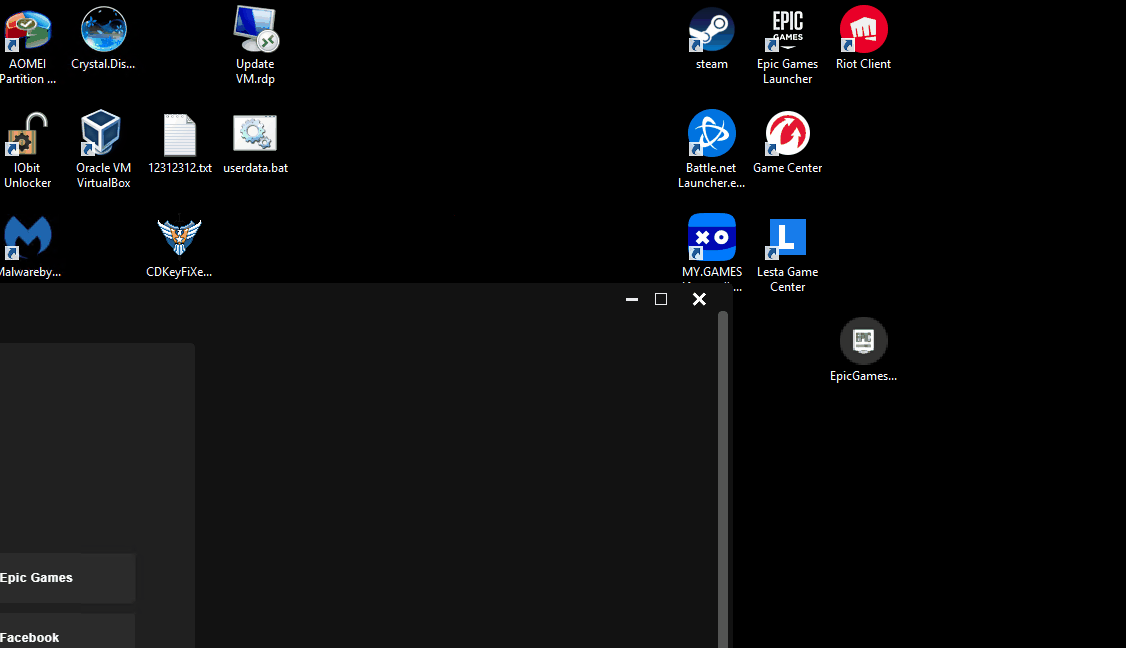Click the launcher window vertical scrollbar

click(x=722, y=479)
